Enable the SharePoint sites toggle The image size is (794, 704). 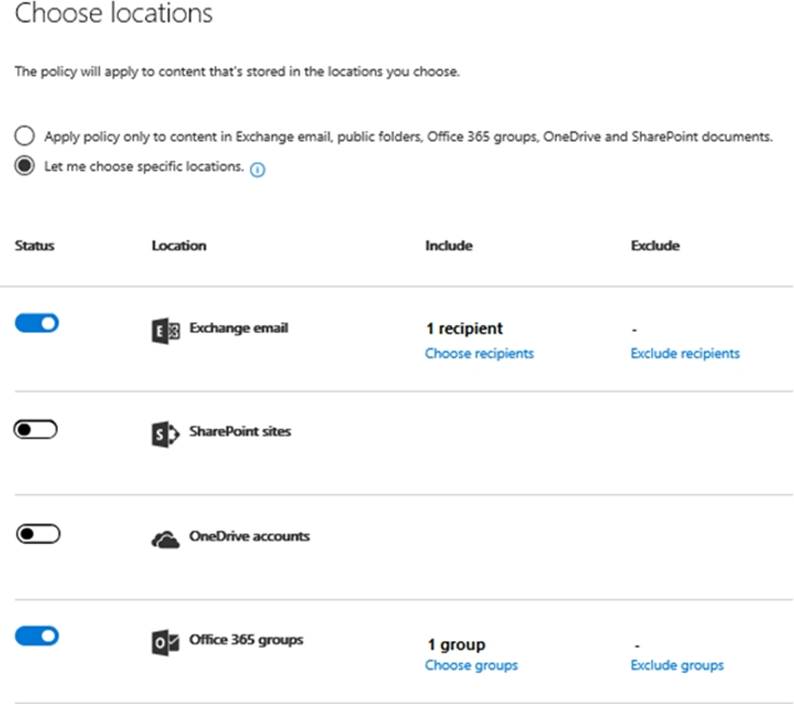point(37,429)
